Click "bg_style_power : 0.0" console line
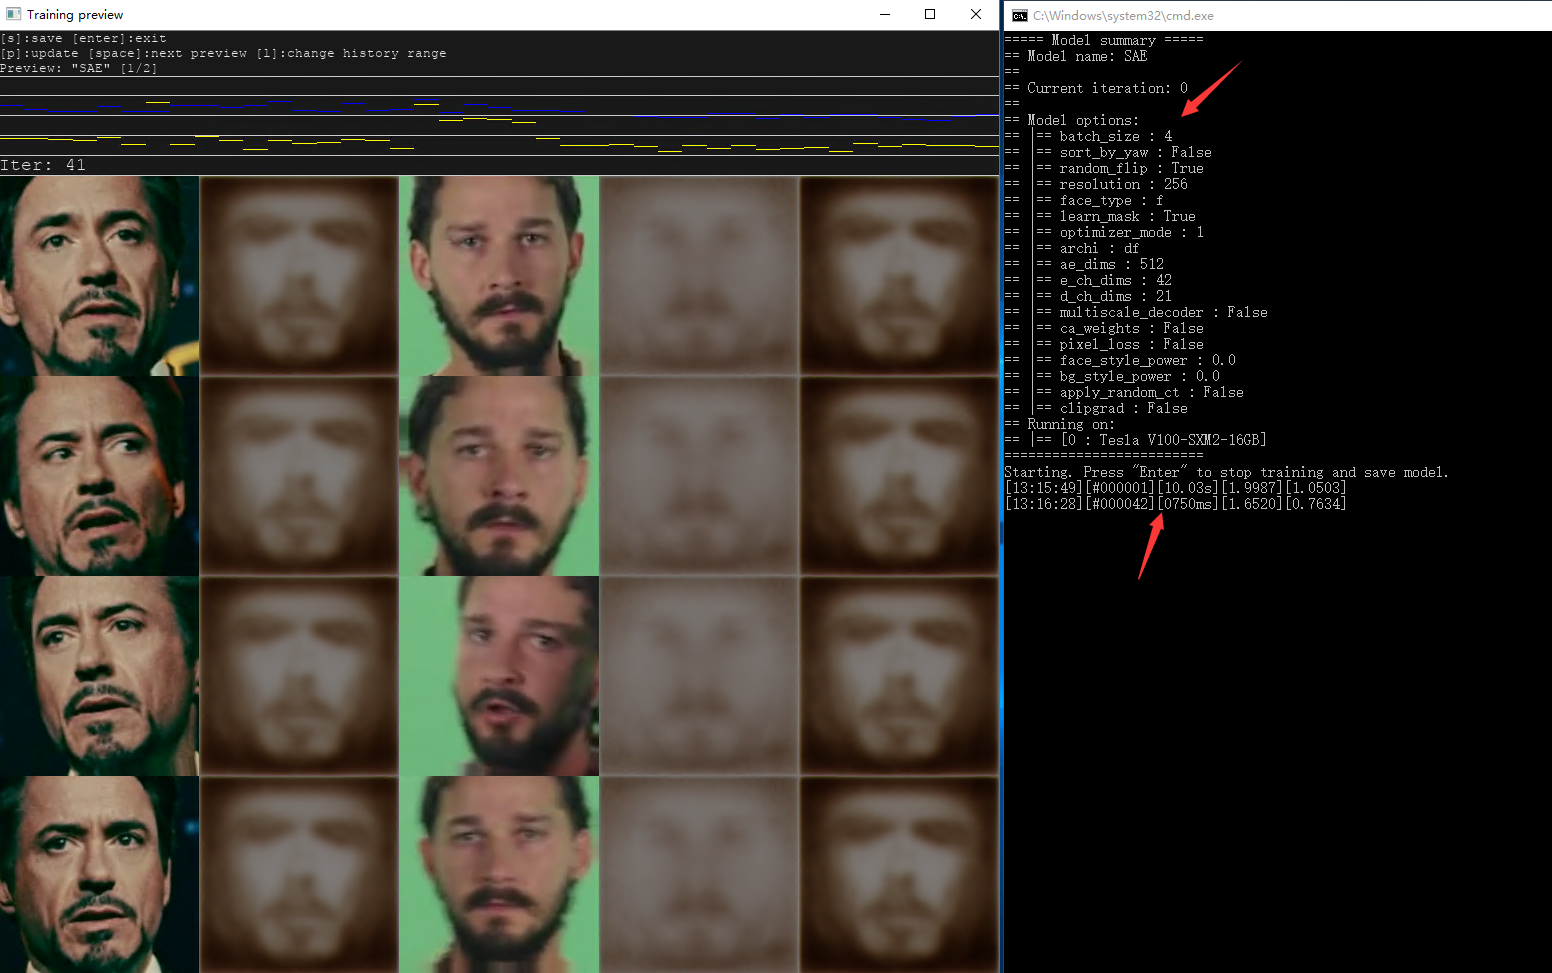Image resolution: width=1552 pixels, height=973 pixels. (x=1139, y=376)
